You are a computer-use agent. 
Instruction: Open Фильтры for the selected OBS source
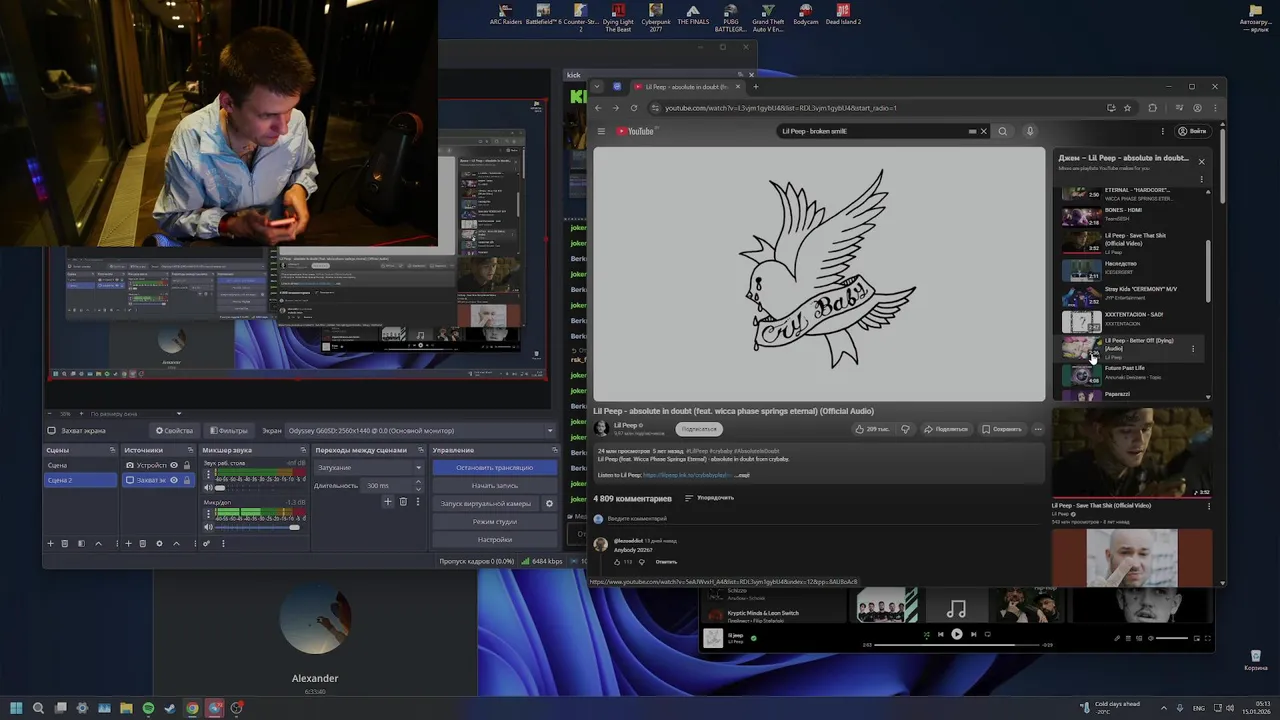(x=228, y=431)
